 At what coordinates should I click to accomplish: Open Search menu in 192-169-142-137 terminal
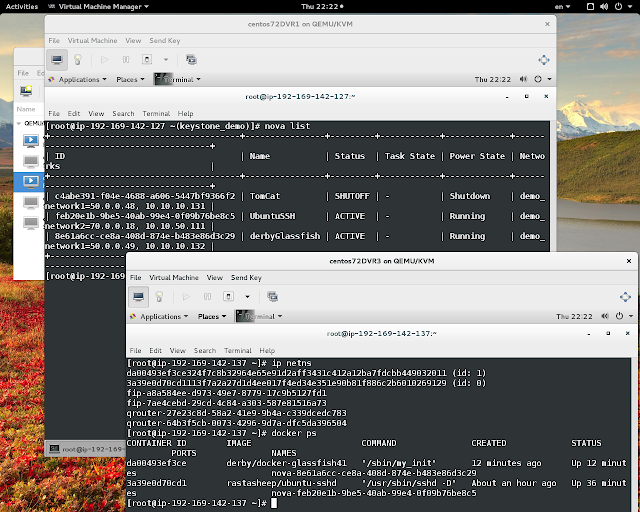click(x=205, y=350)
